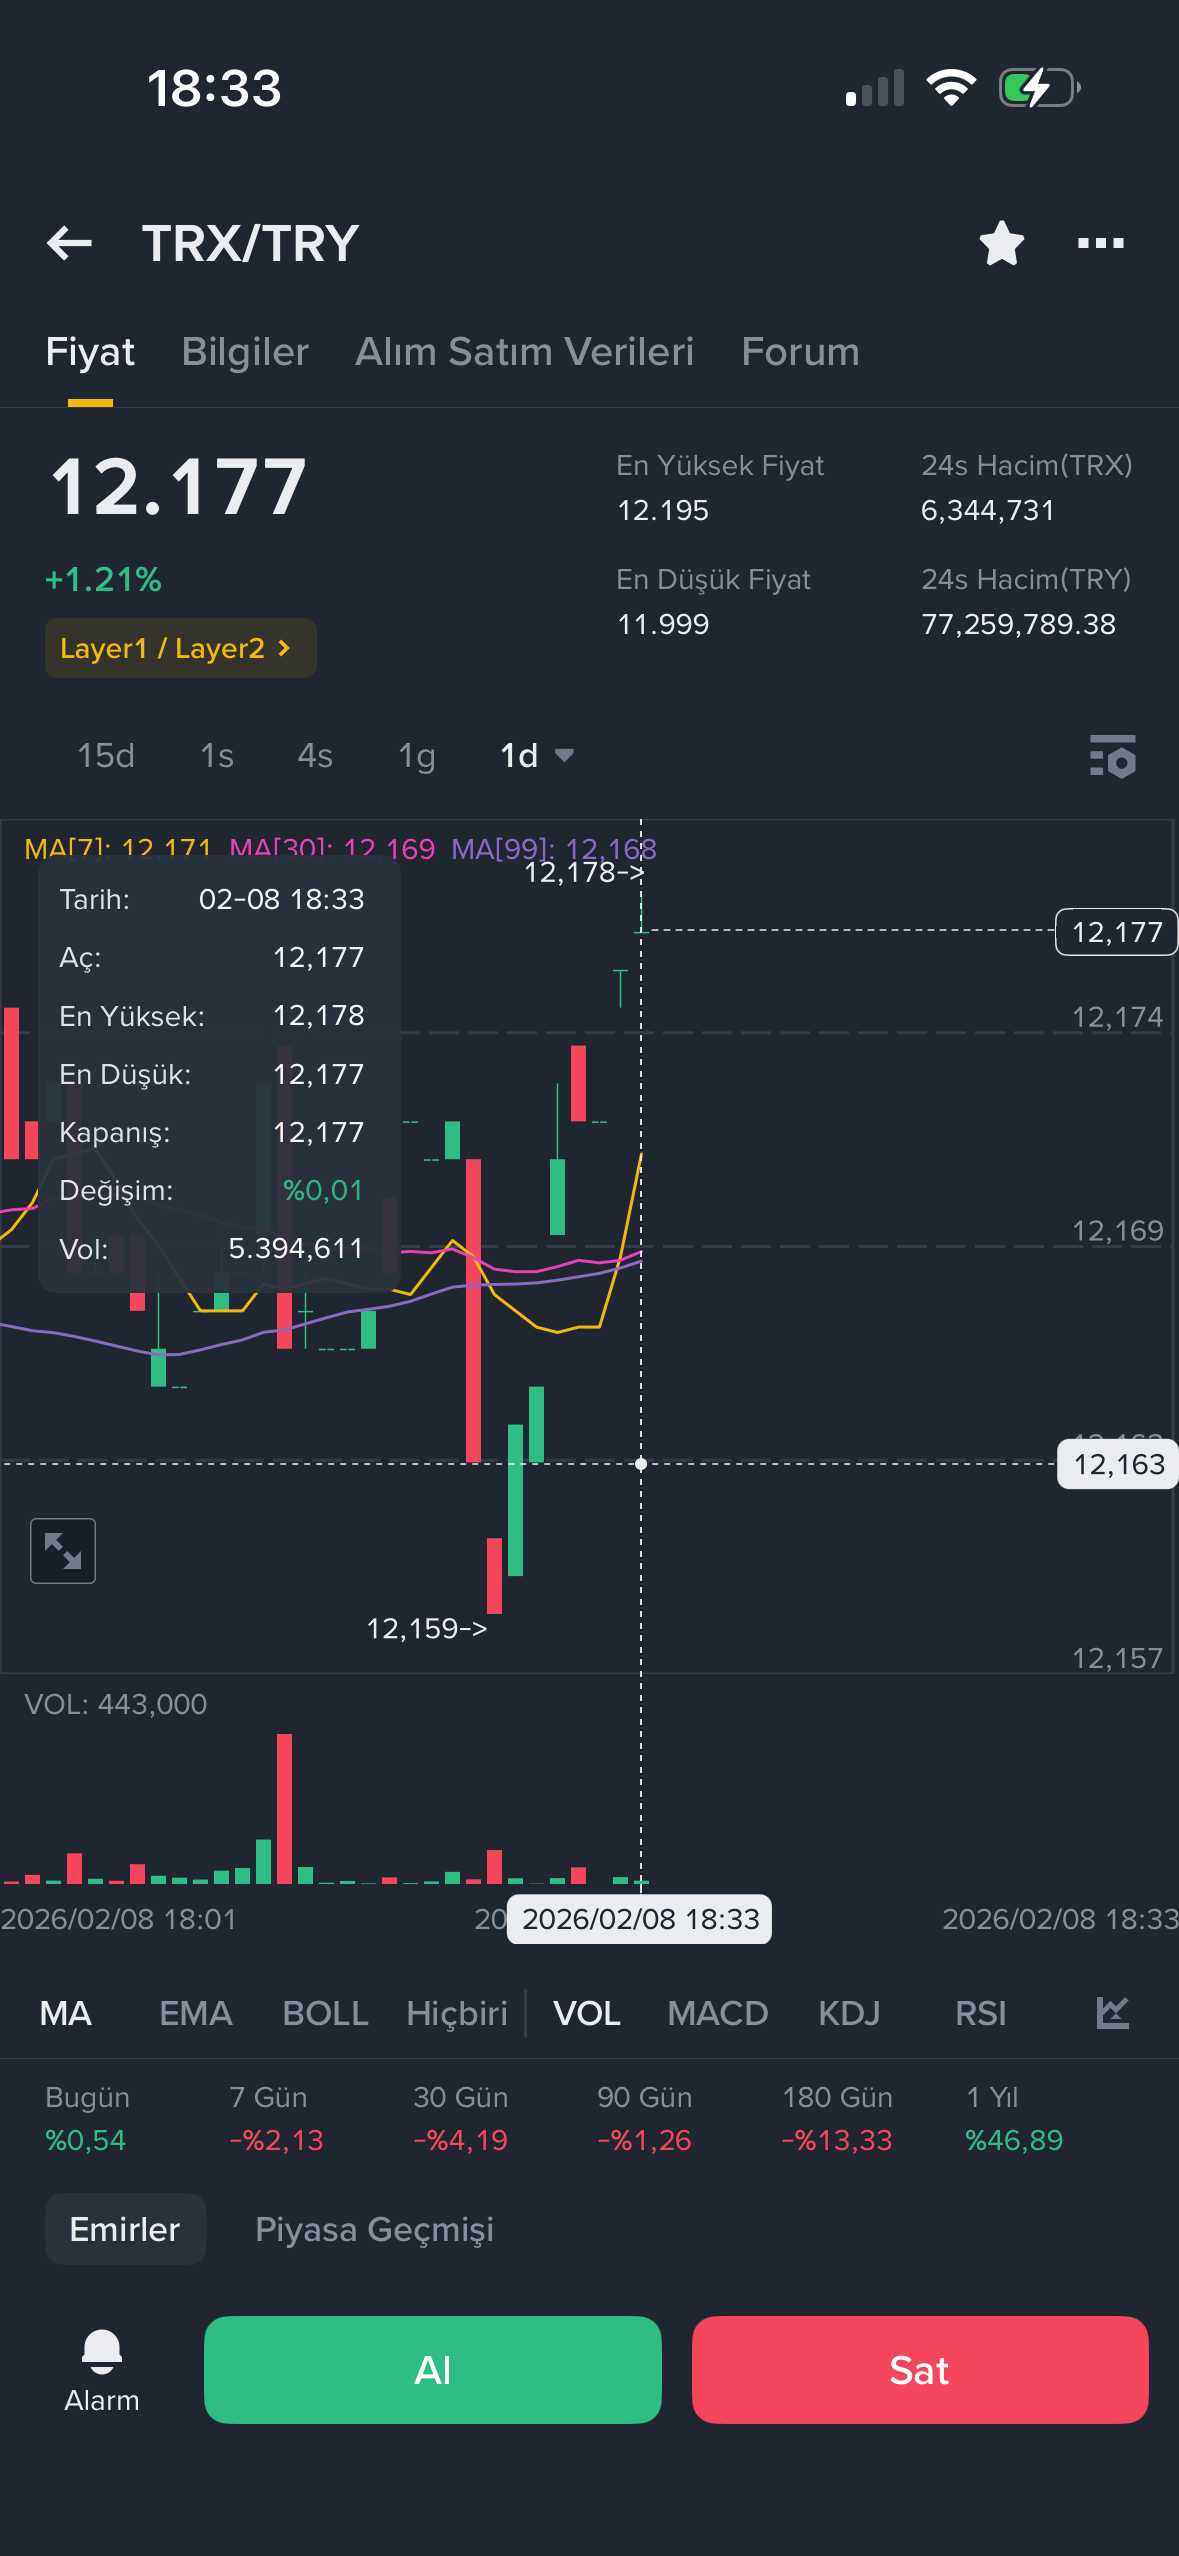The height and width of the screenshot is (2556, 1179).
Task: Tap the Bugün %0,54 performance
Action: click(87, 2118)
